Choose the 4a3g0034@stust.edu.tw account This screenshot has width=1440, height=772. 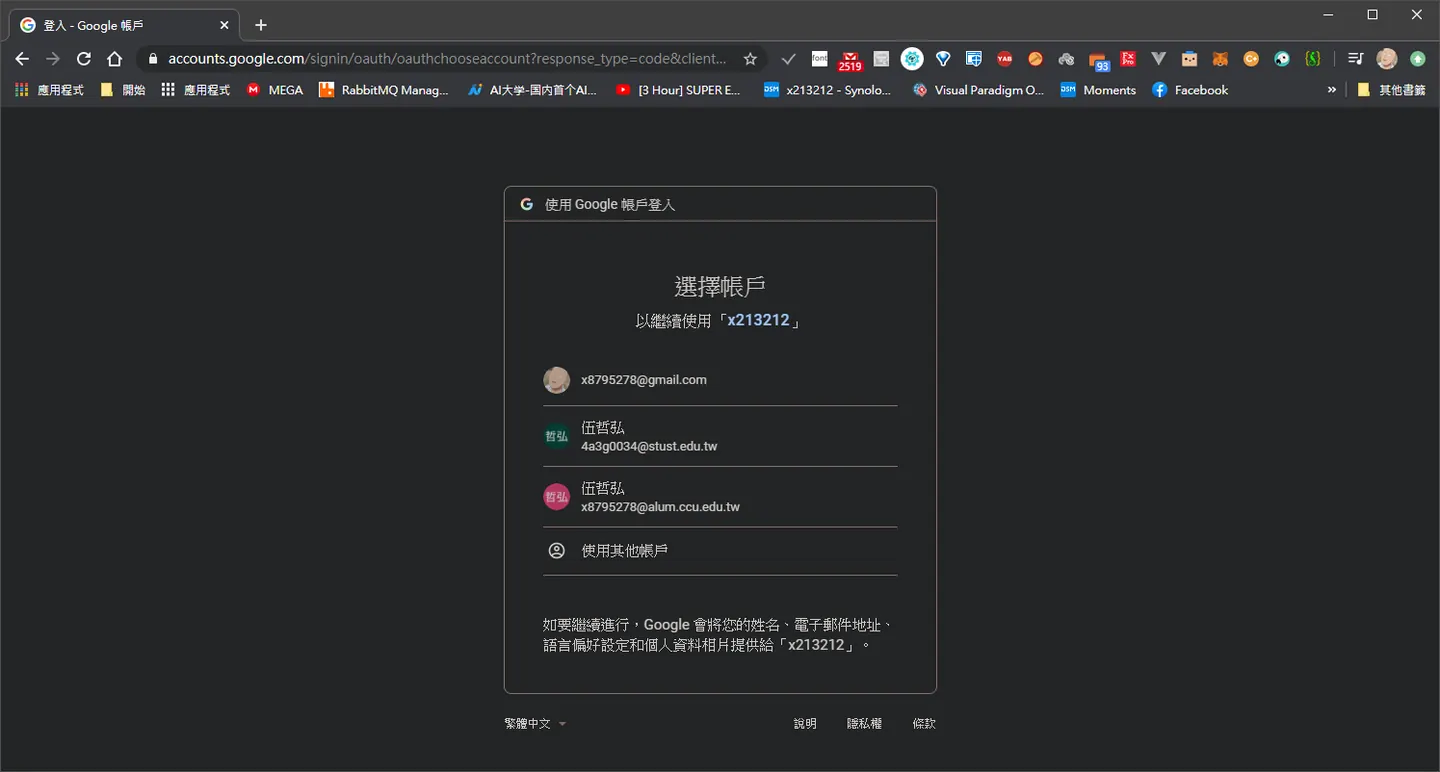tap(720, 436)
